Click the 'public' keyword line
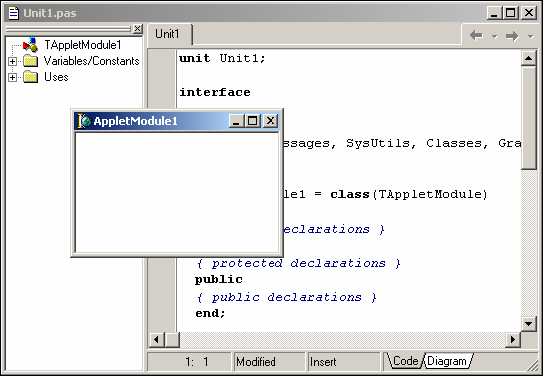This screenshot has width=543, height=376. 219,279
